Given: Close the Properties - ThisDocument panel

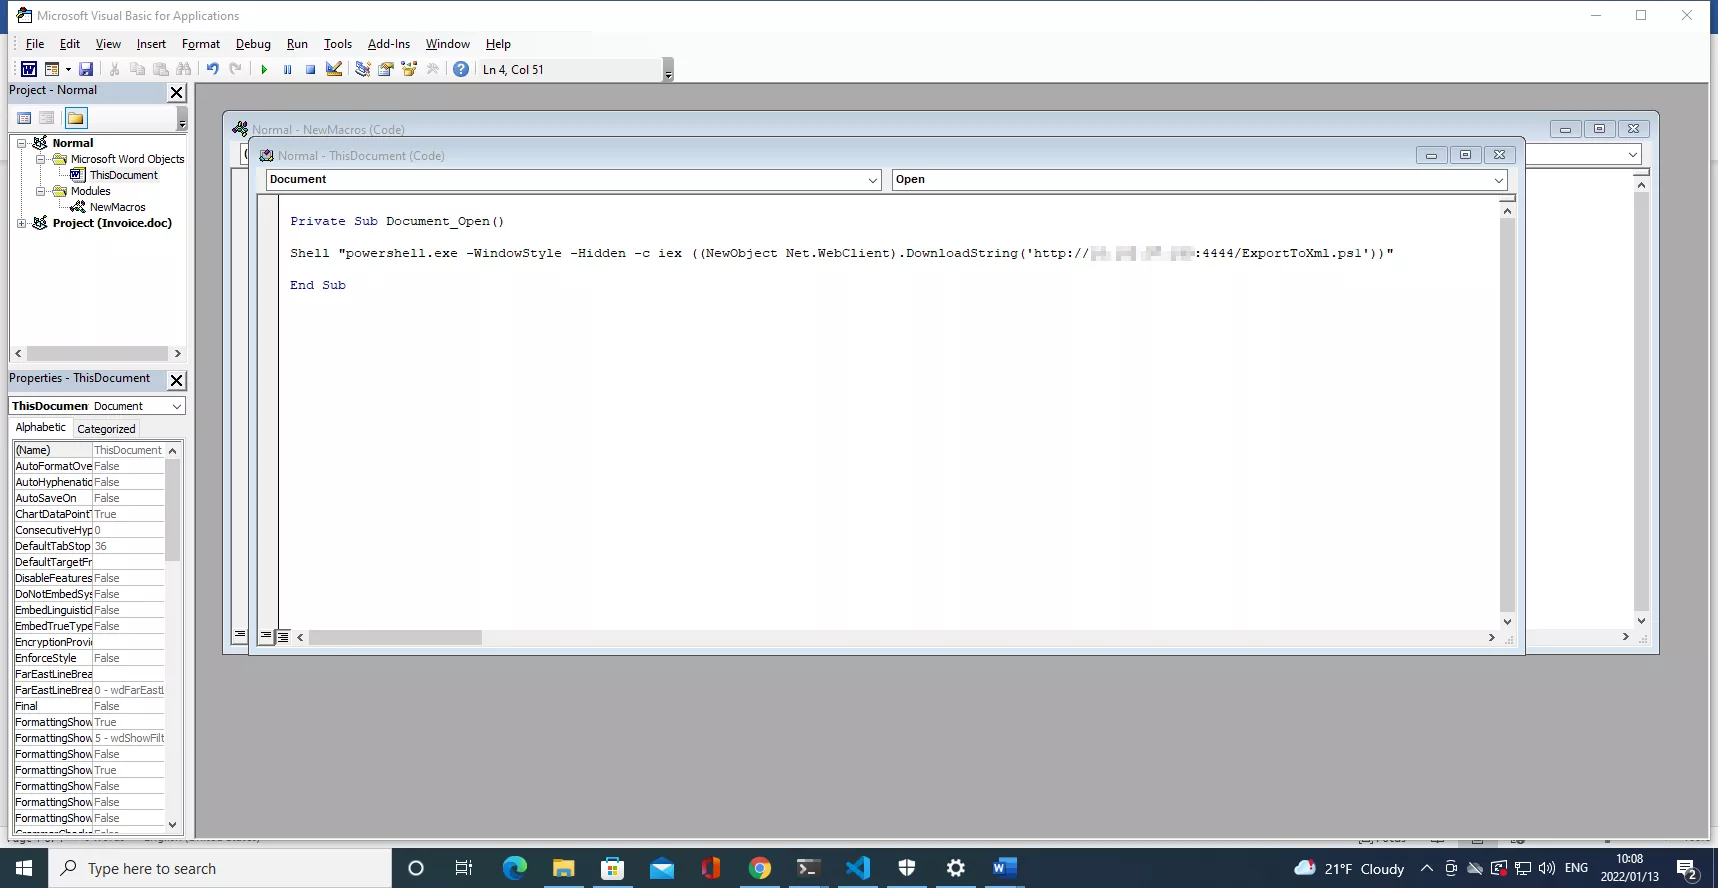Looking at the screenshot, I should coord(177,380).
